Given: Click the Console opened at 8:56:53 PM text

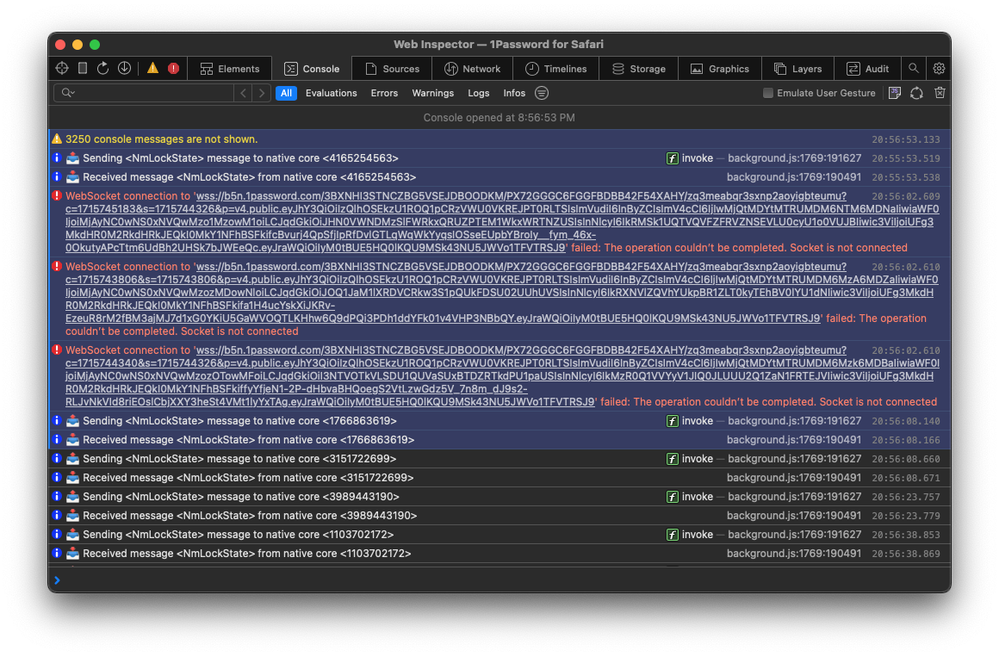Looking at the screenshot, I should [500, 118].
